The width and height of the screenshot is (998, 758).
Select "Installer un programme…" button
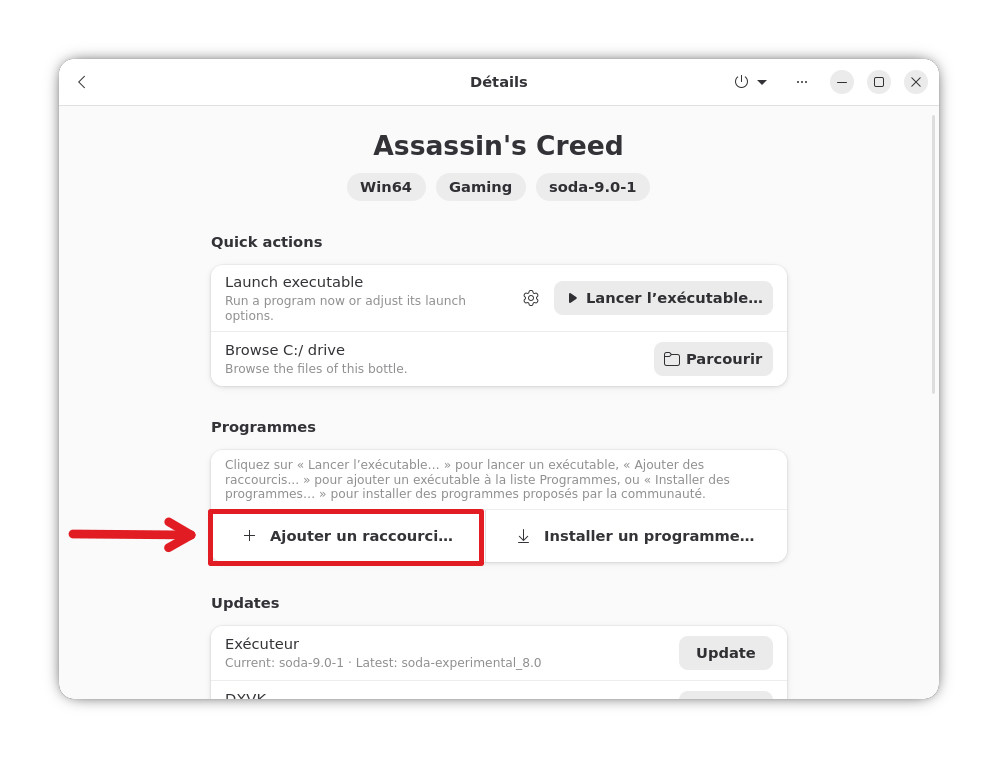click(635, 536)
